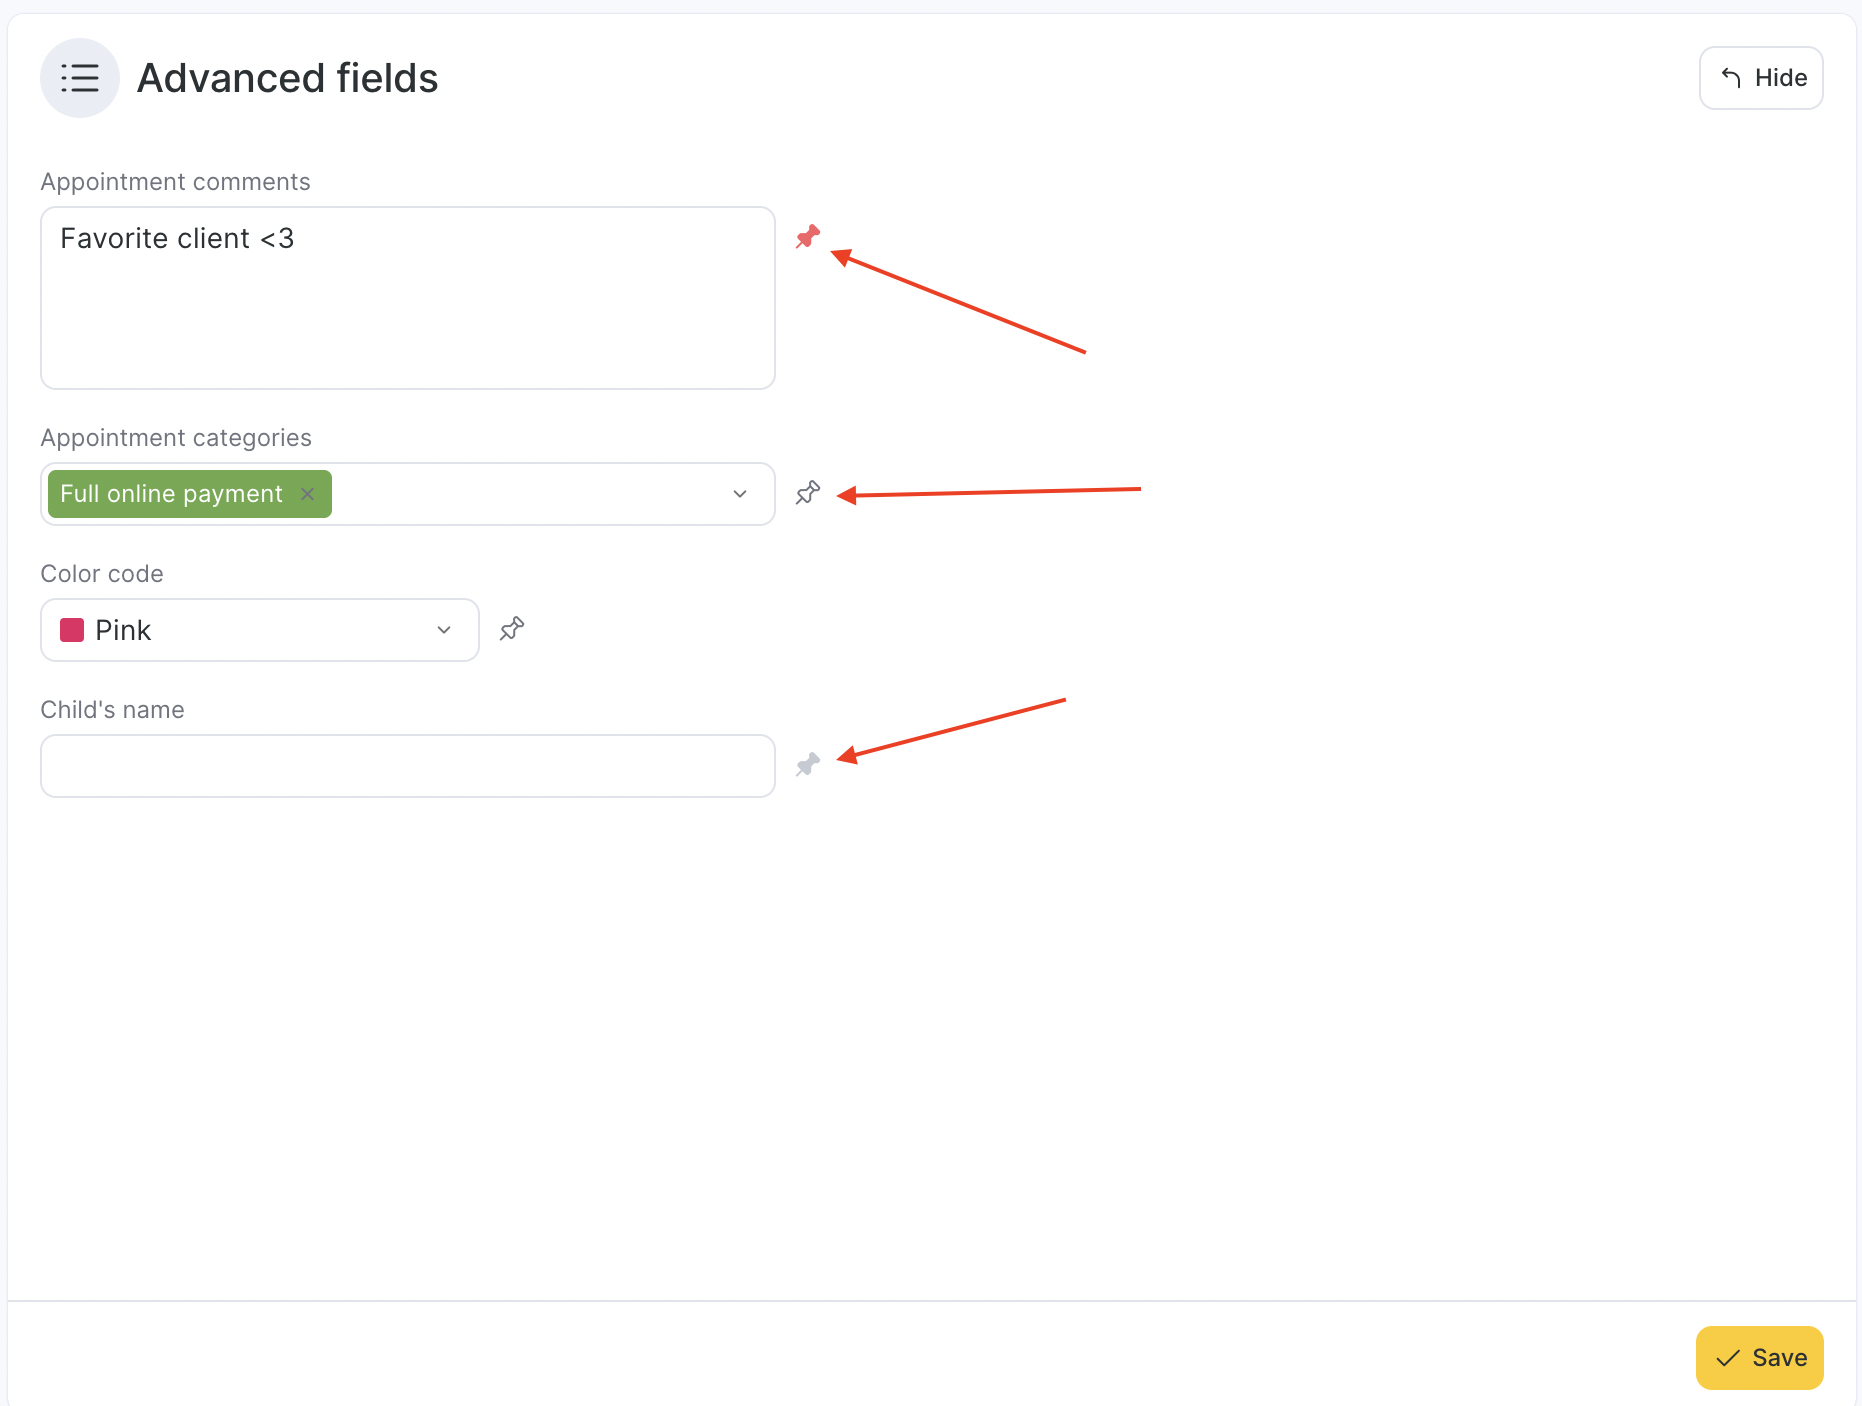Open the Color code chevron arrow
This screenshot has width=1862, height=1406.
pos(444,630)
